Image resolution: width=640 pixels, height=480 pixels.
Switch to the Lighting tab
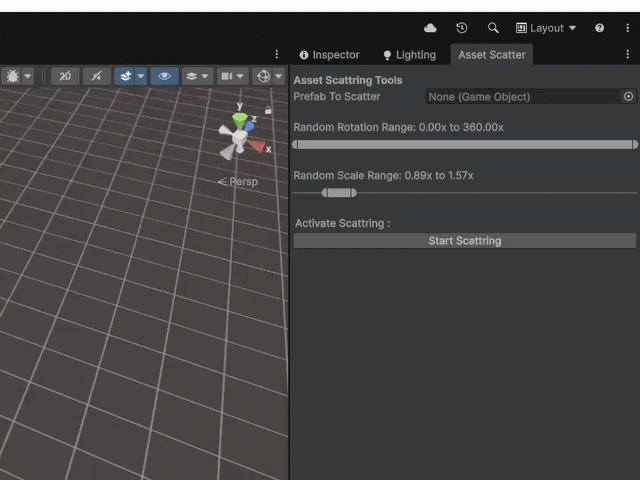tap(410, 55)
